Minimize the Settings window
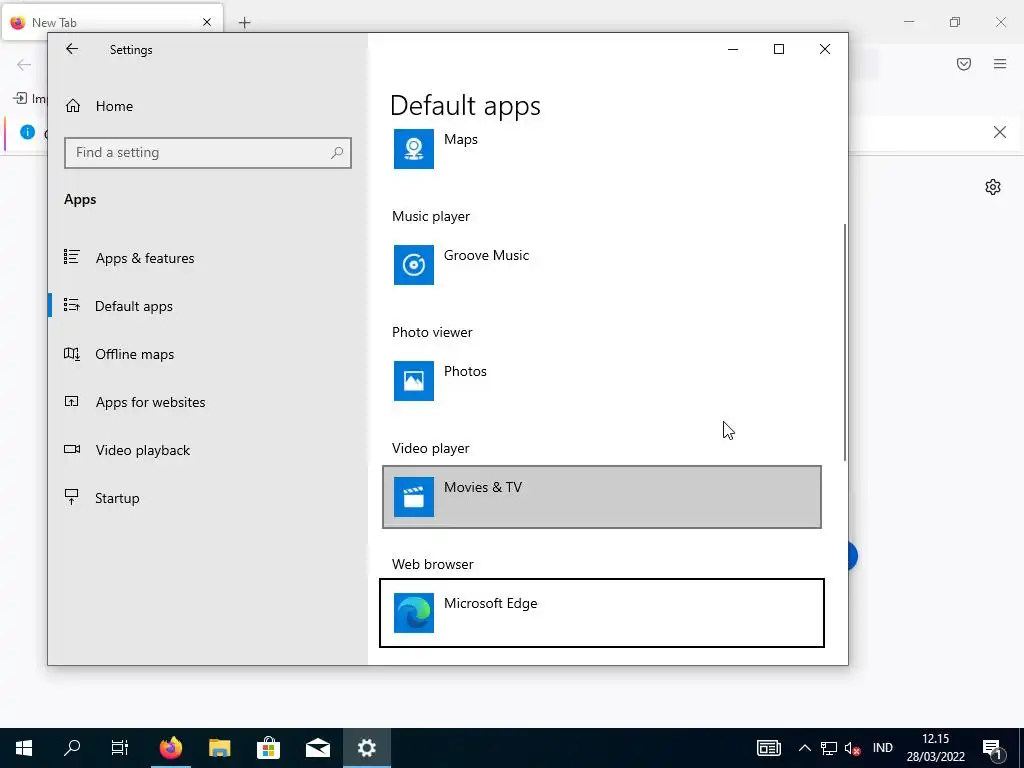The image size is (1024, 768). point(733,49)
